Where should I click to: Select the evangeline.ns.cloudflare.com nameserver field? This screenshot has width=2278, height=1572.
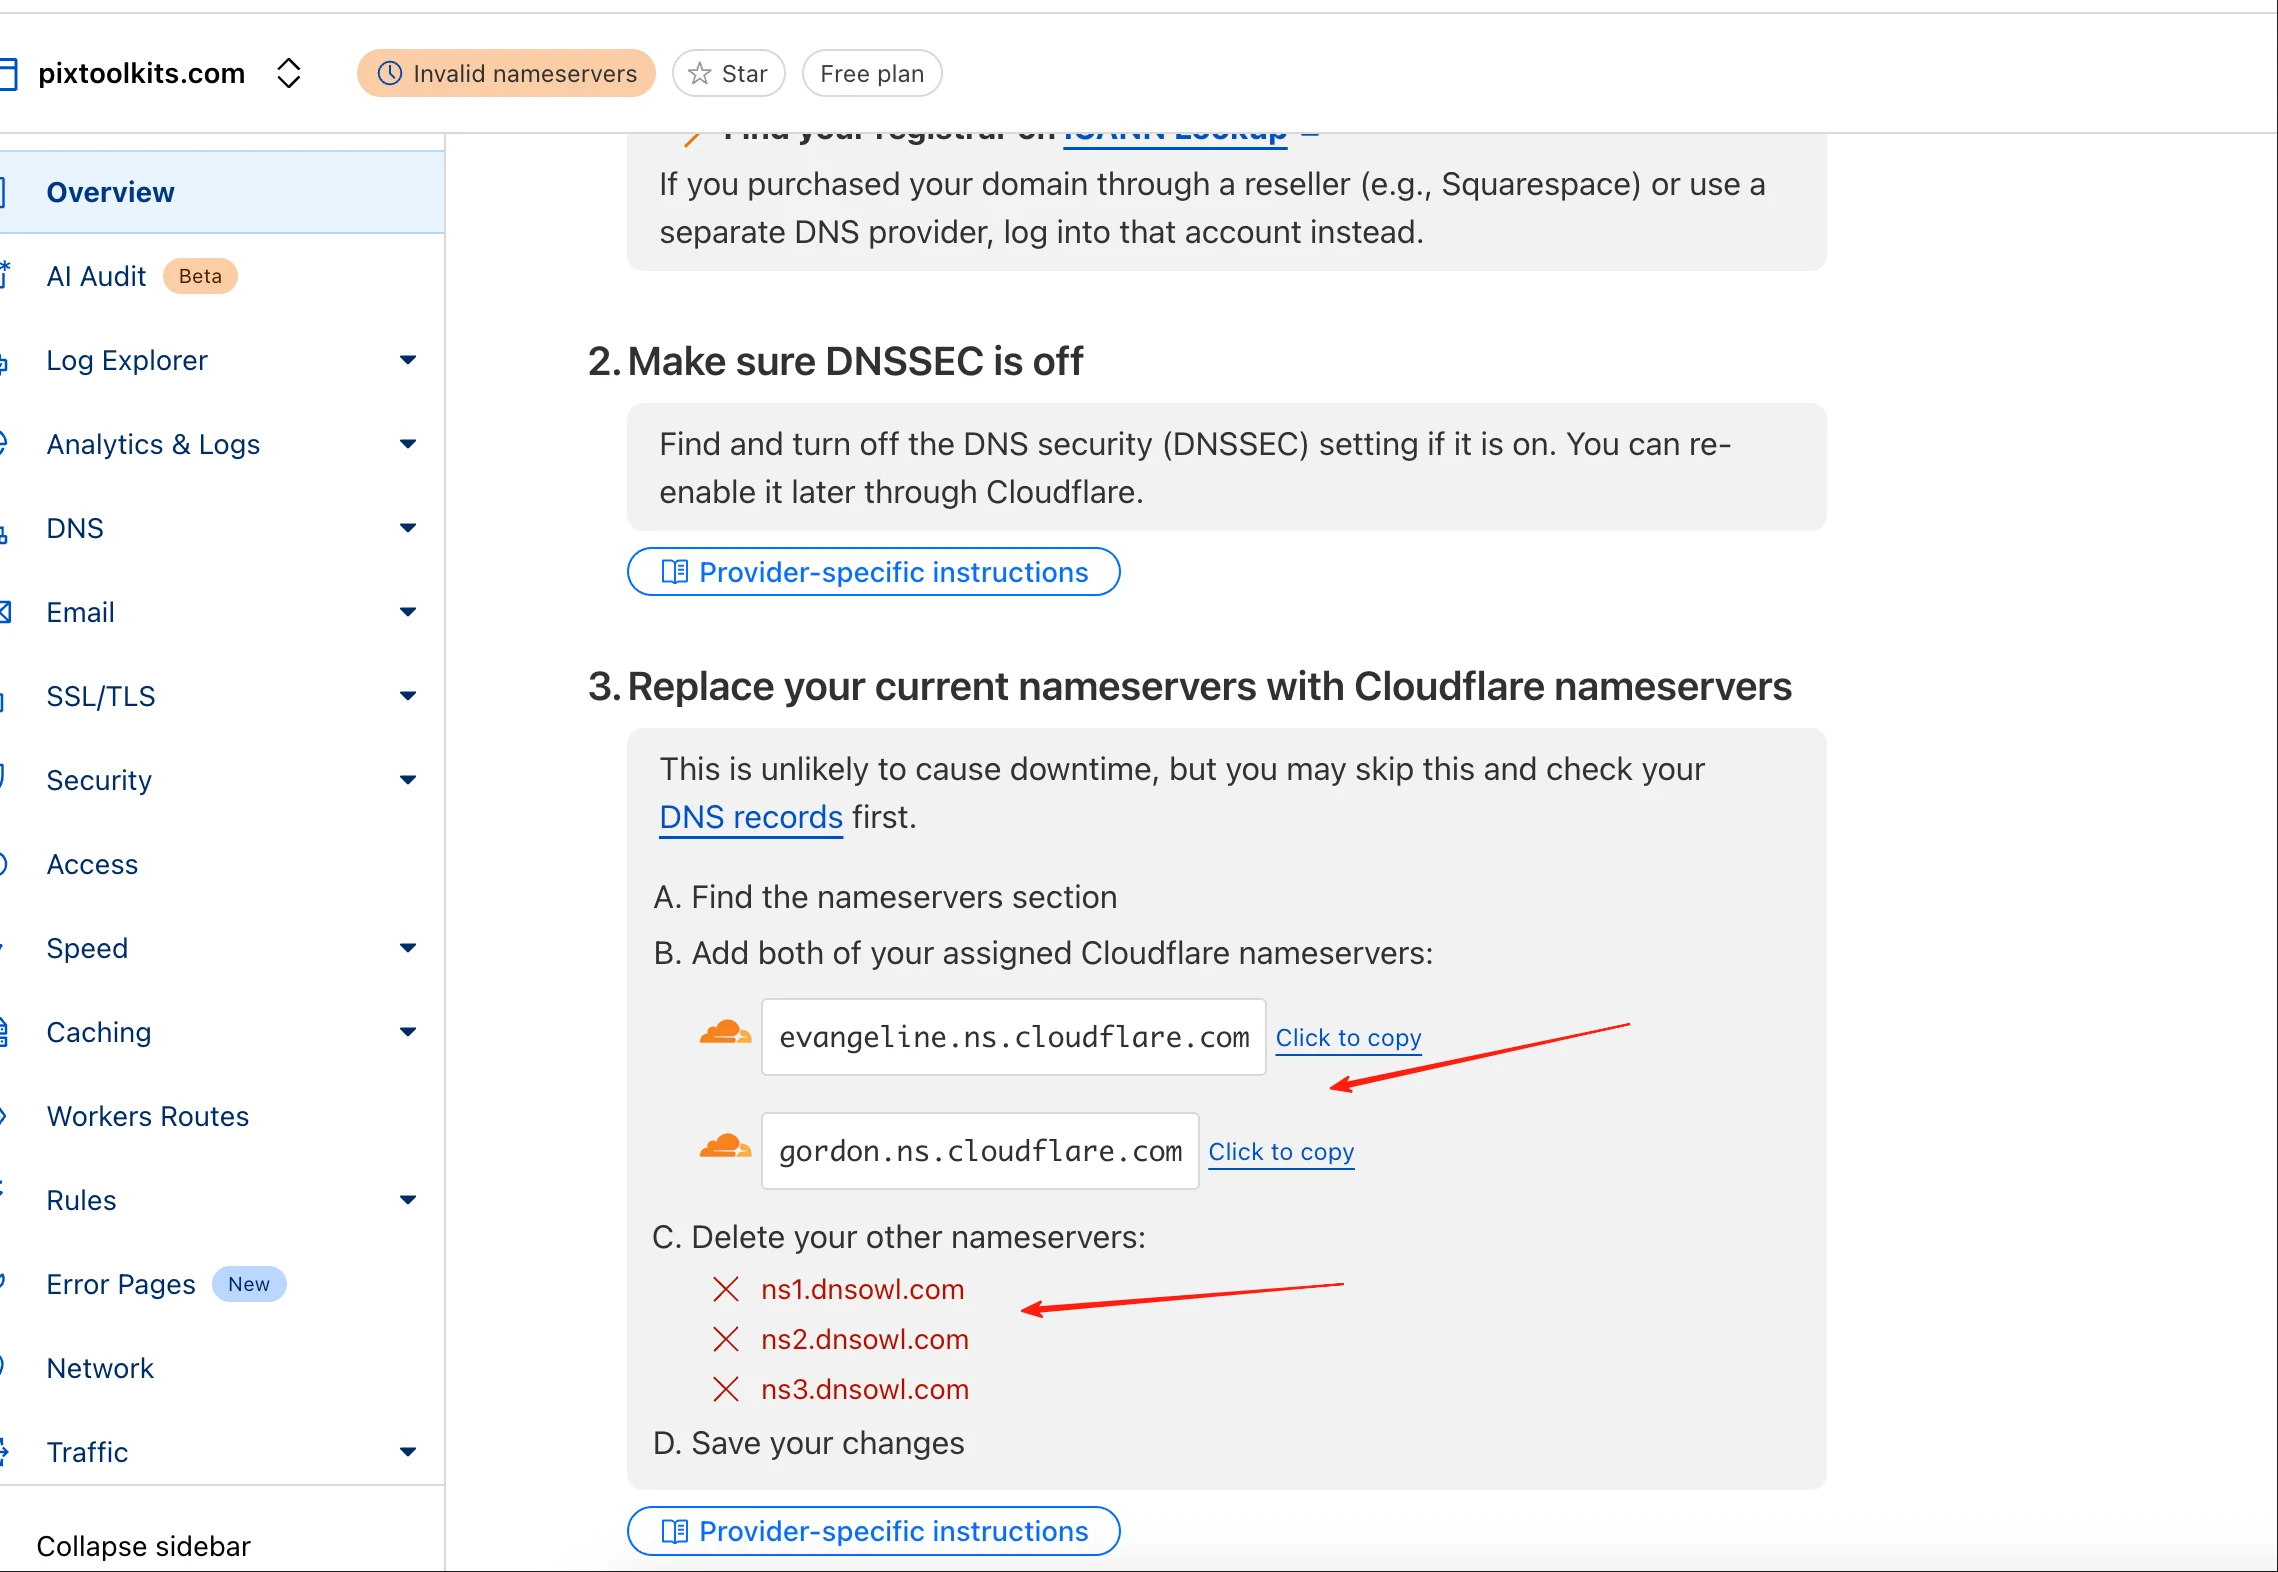pos(1013,1037)
